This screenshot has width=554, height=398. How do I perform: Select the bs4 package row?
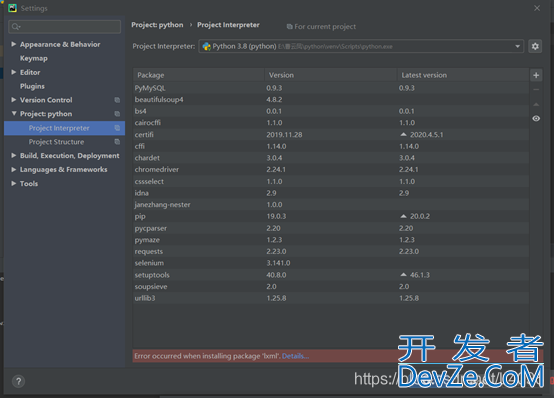[x=331, y=111]
